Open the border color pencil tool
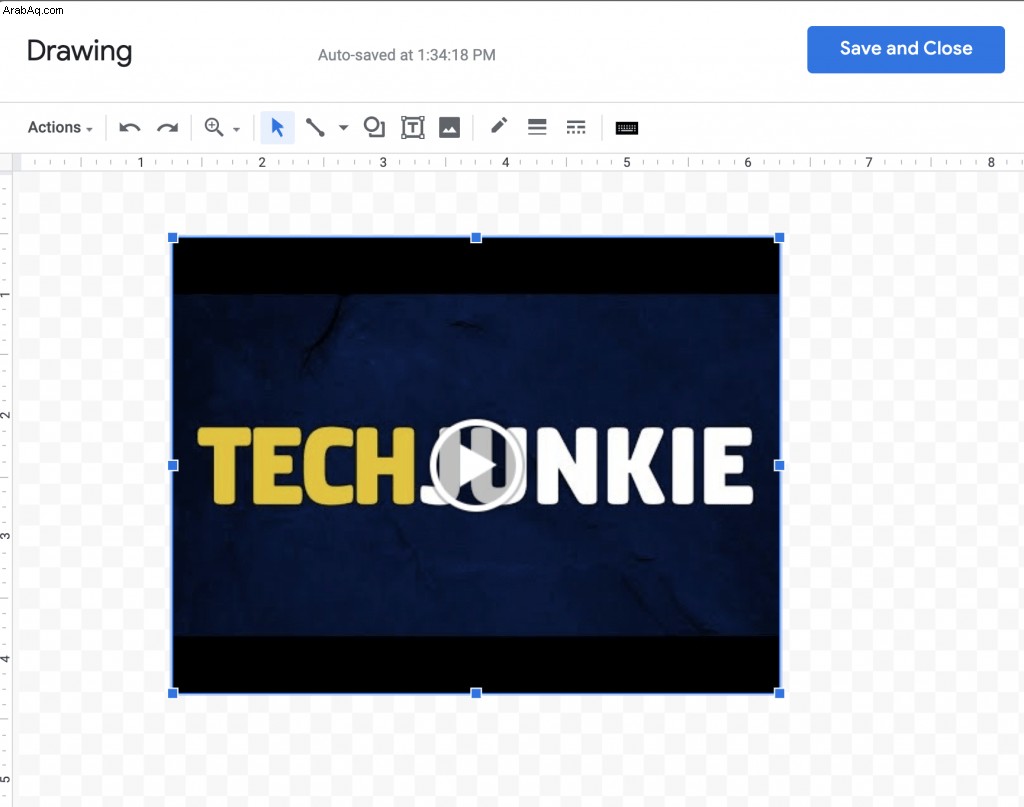The height and width of the screenshot is (807, 1024). click(x=499, y=125)
